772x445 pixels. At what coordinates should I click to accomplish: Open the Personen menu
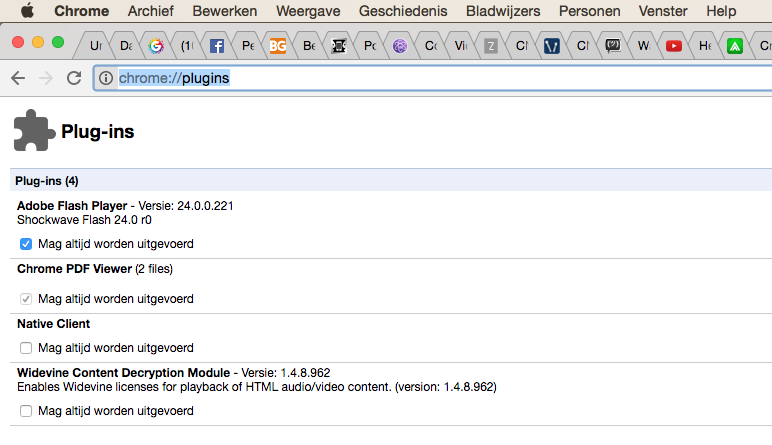click(589, 11)
